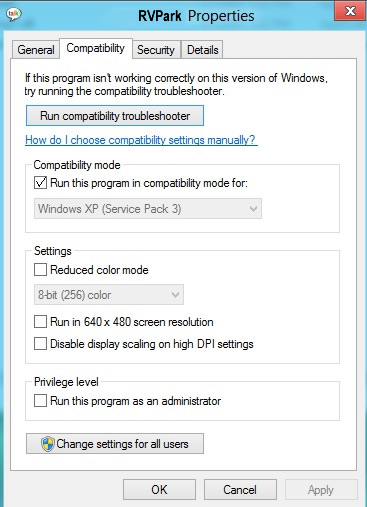This screenshot has height=507, width=367.
Task: Open the Security tab
Action: point(156,50)
